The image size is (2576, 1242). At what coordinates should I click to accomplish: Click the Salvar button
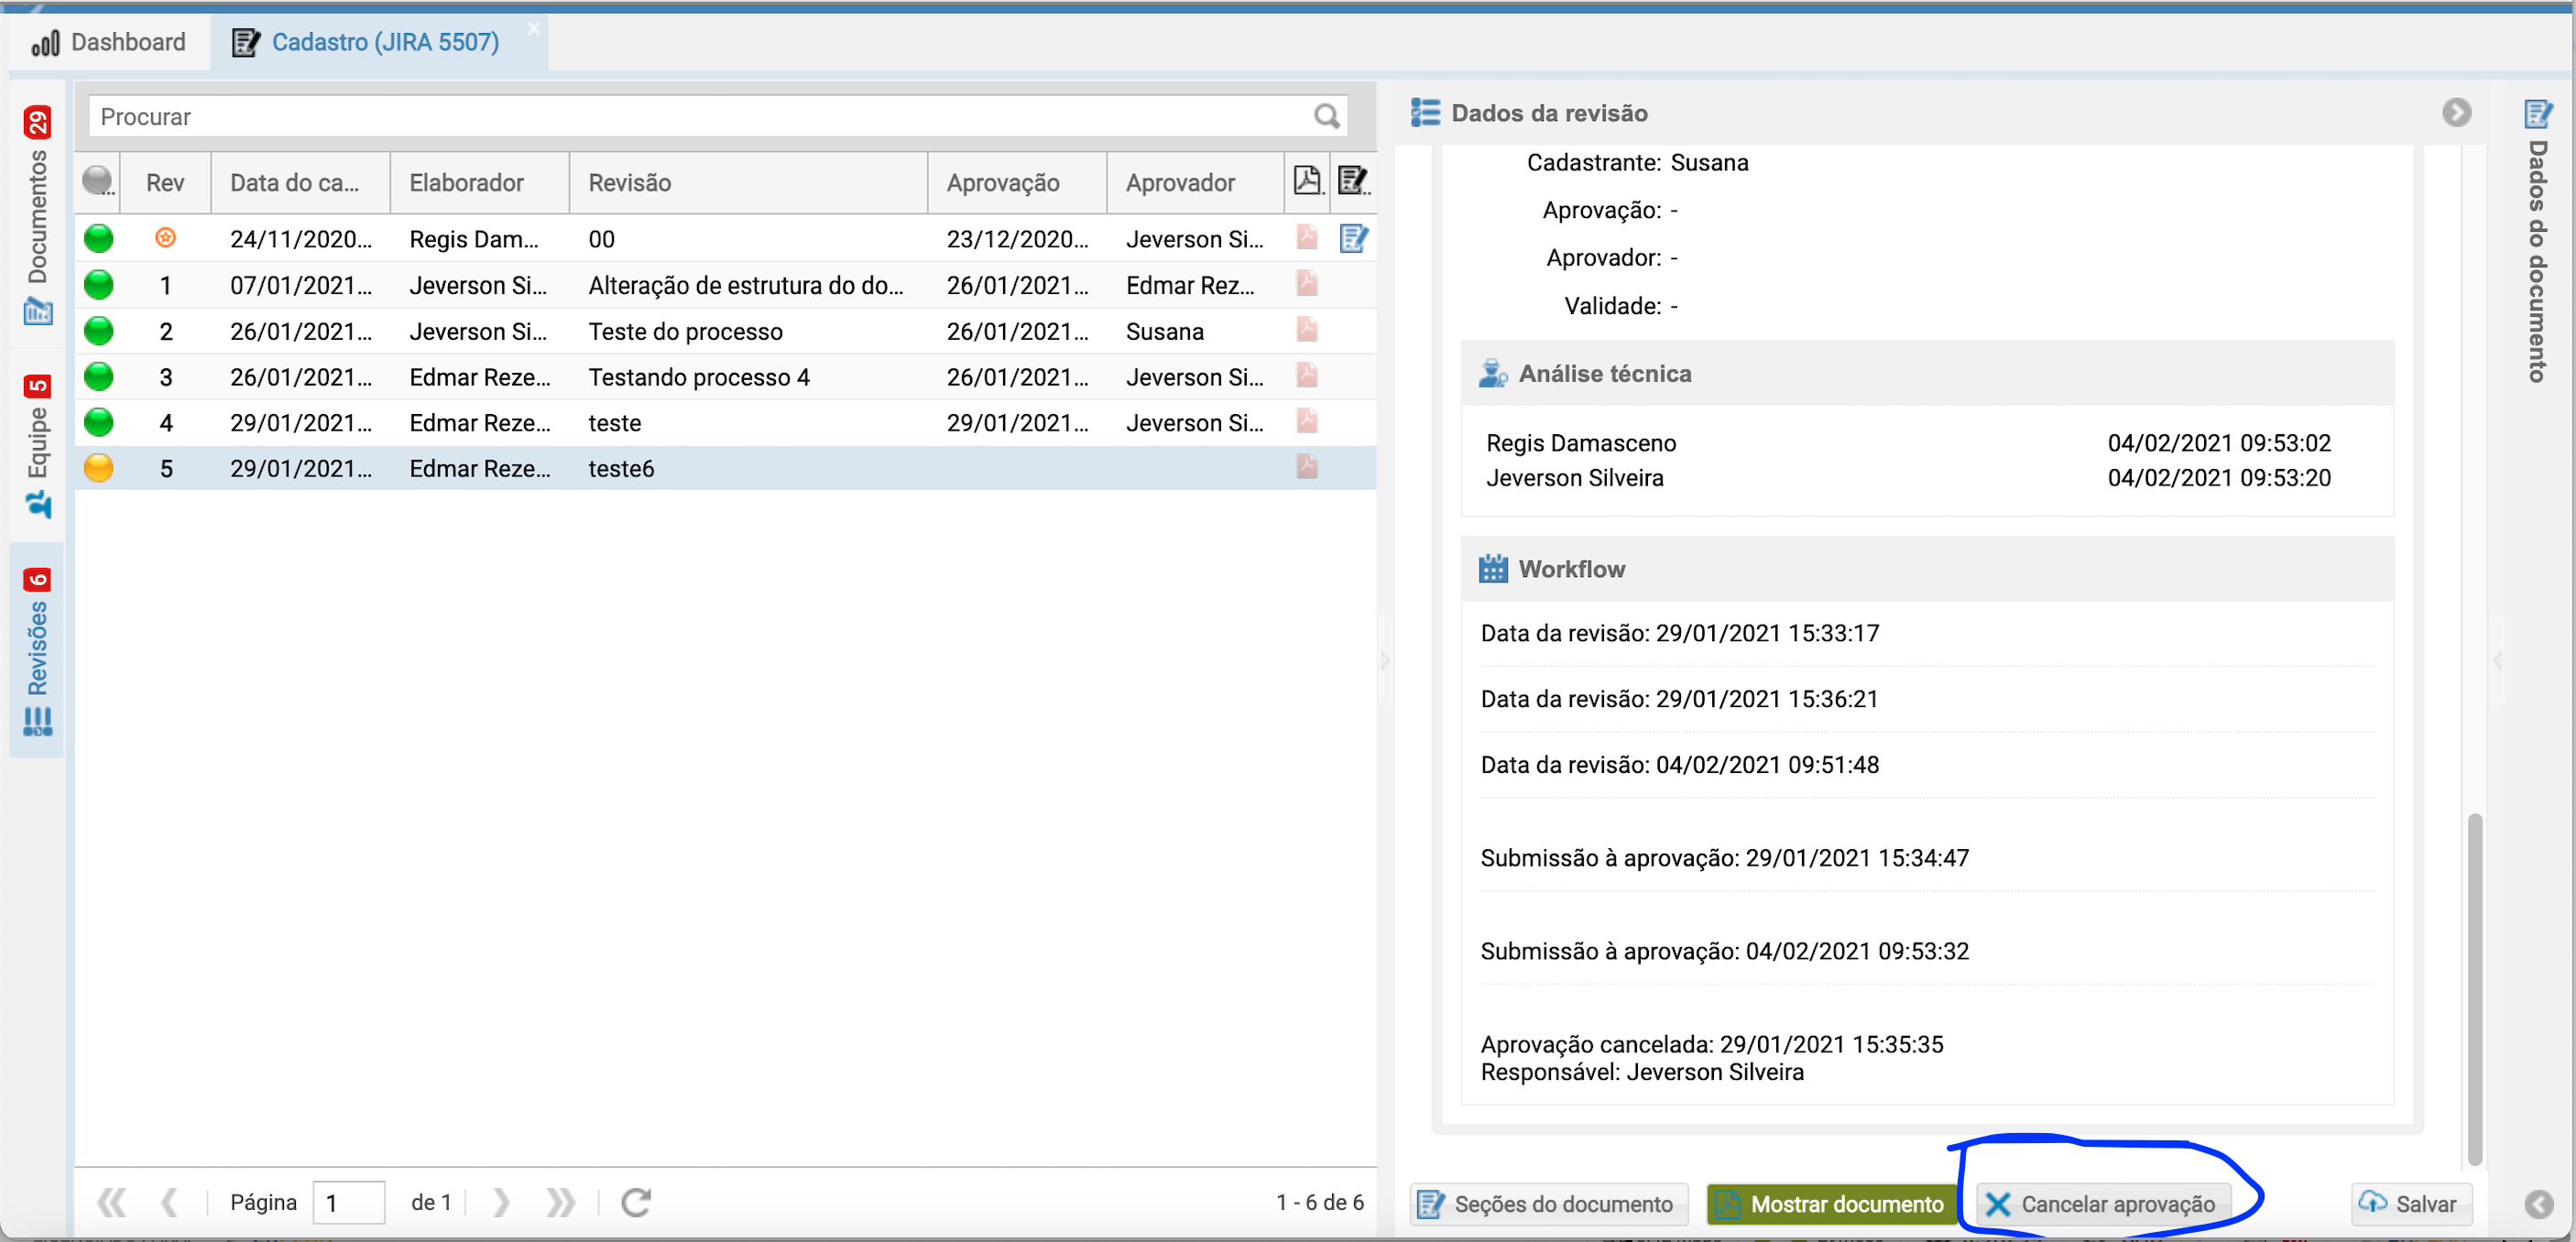(2411, 1204)
